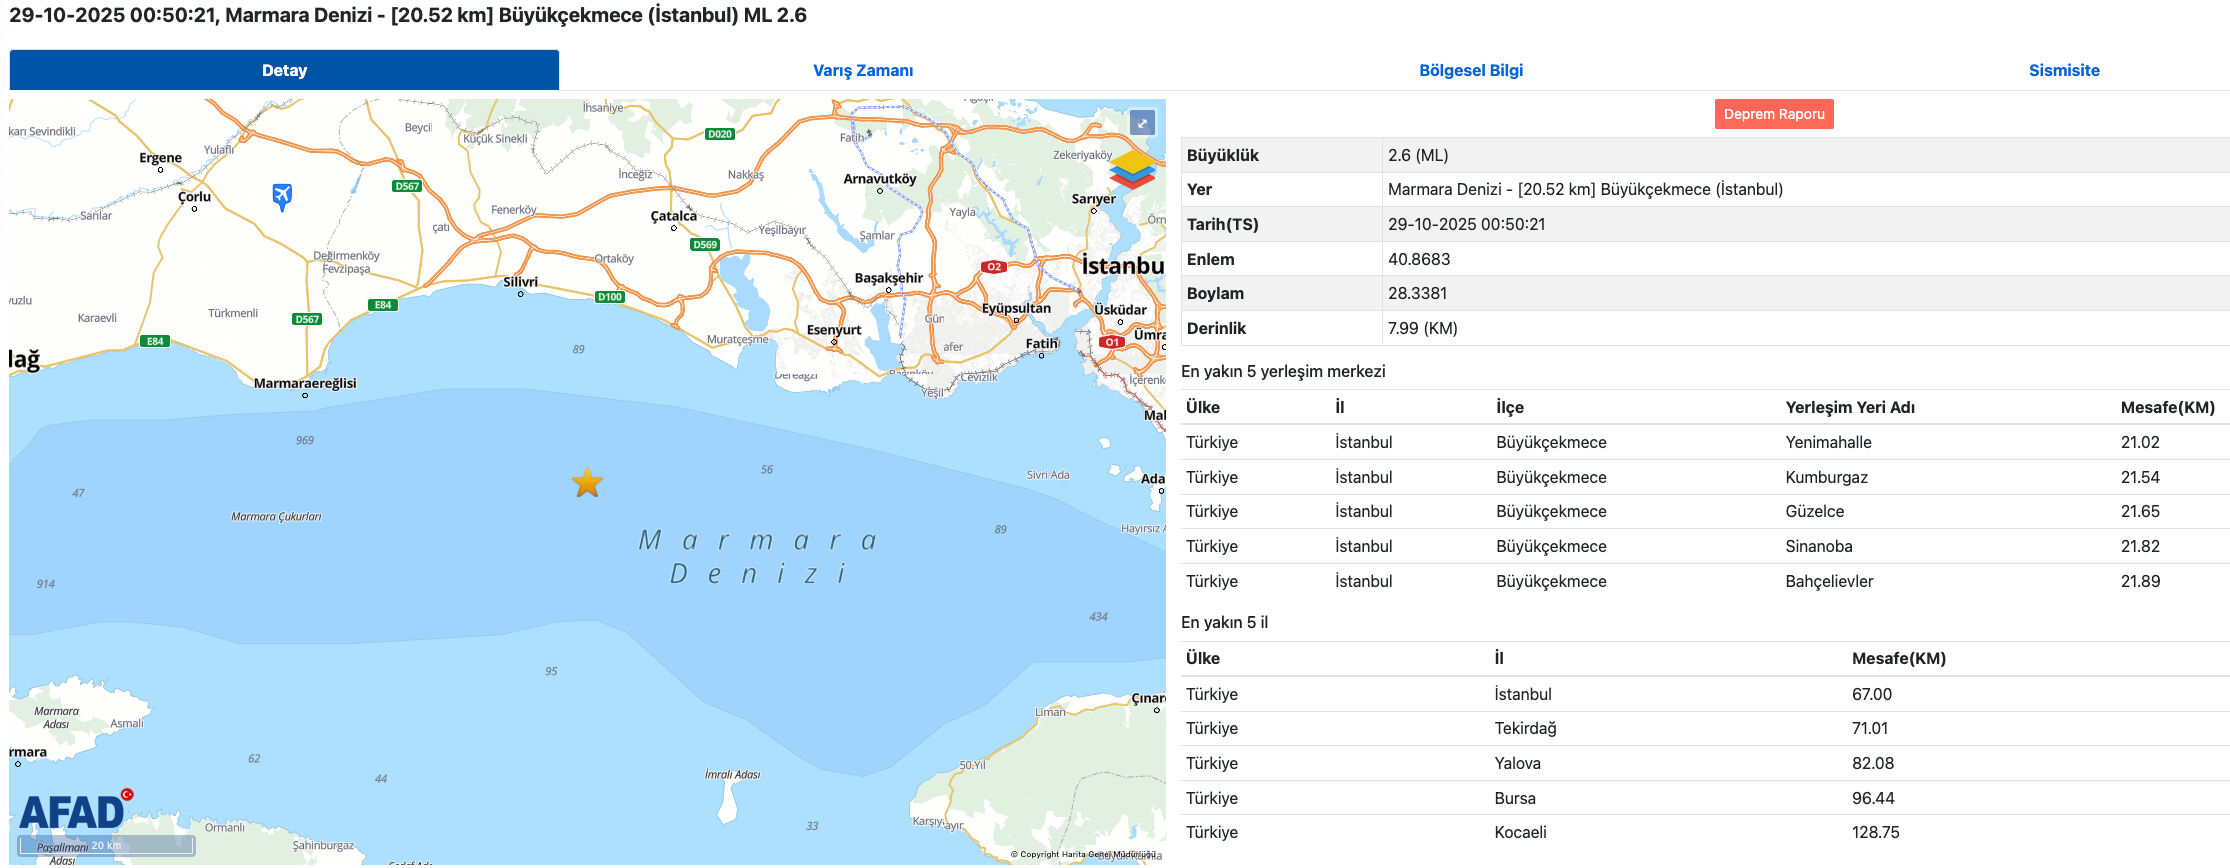Click the red O2 highway shield
The image size is (2230, 868).
pos(993,267)
